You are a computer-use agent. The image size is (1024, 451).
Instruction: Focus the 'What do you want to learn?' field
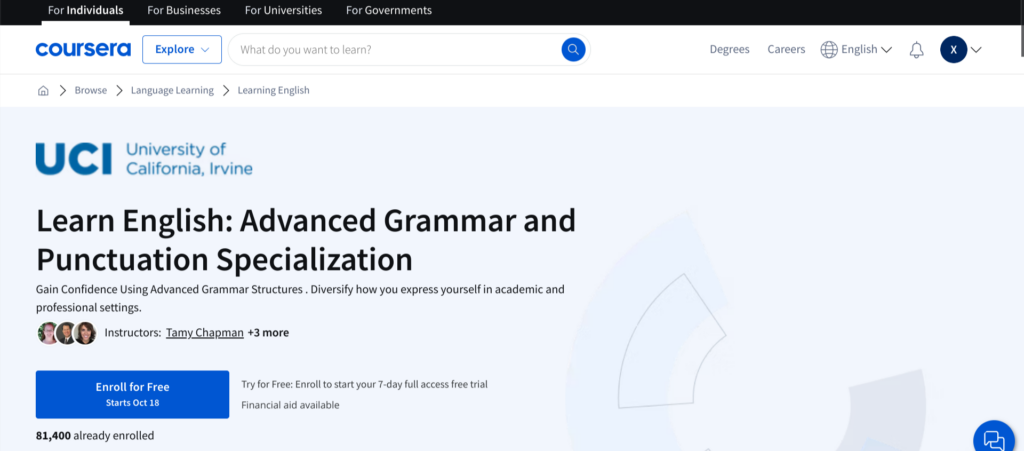[395, 49]
